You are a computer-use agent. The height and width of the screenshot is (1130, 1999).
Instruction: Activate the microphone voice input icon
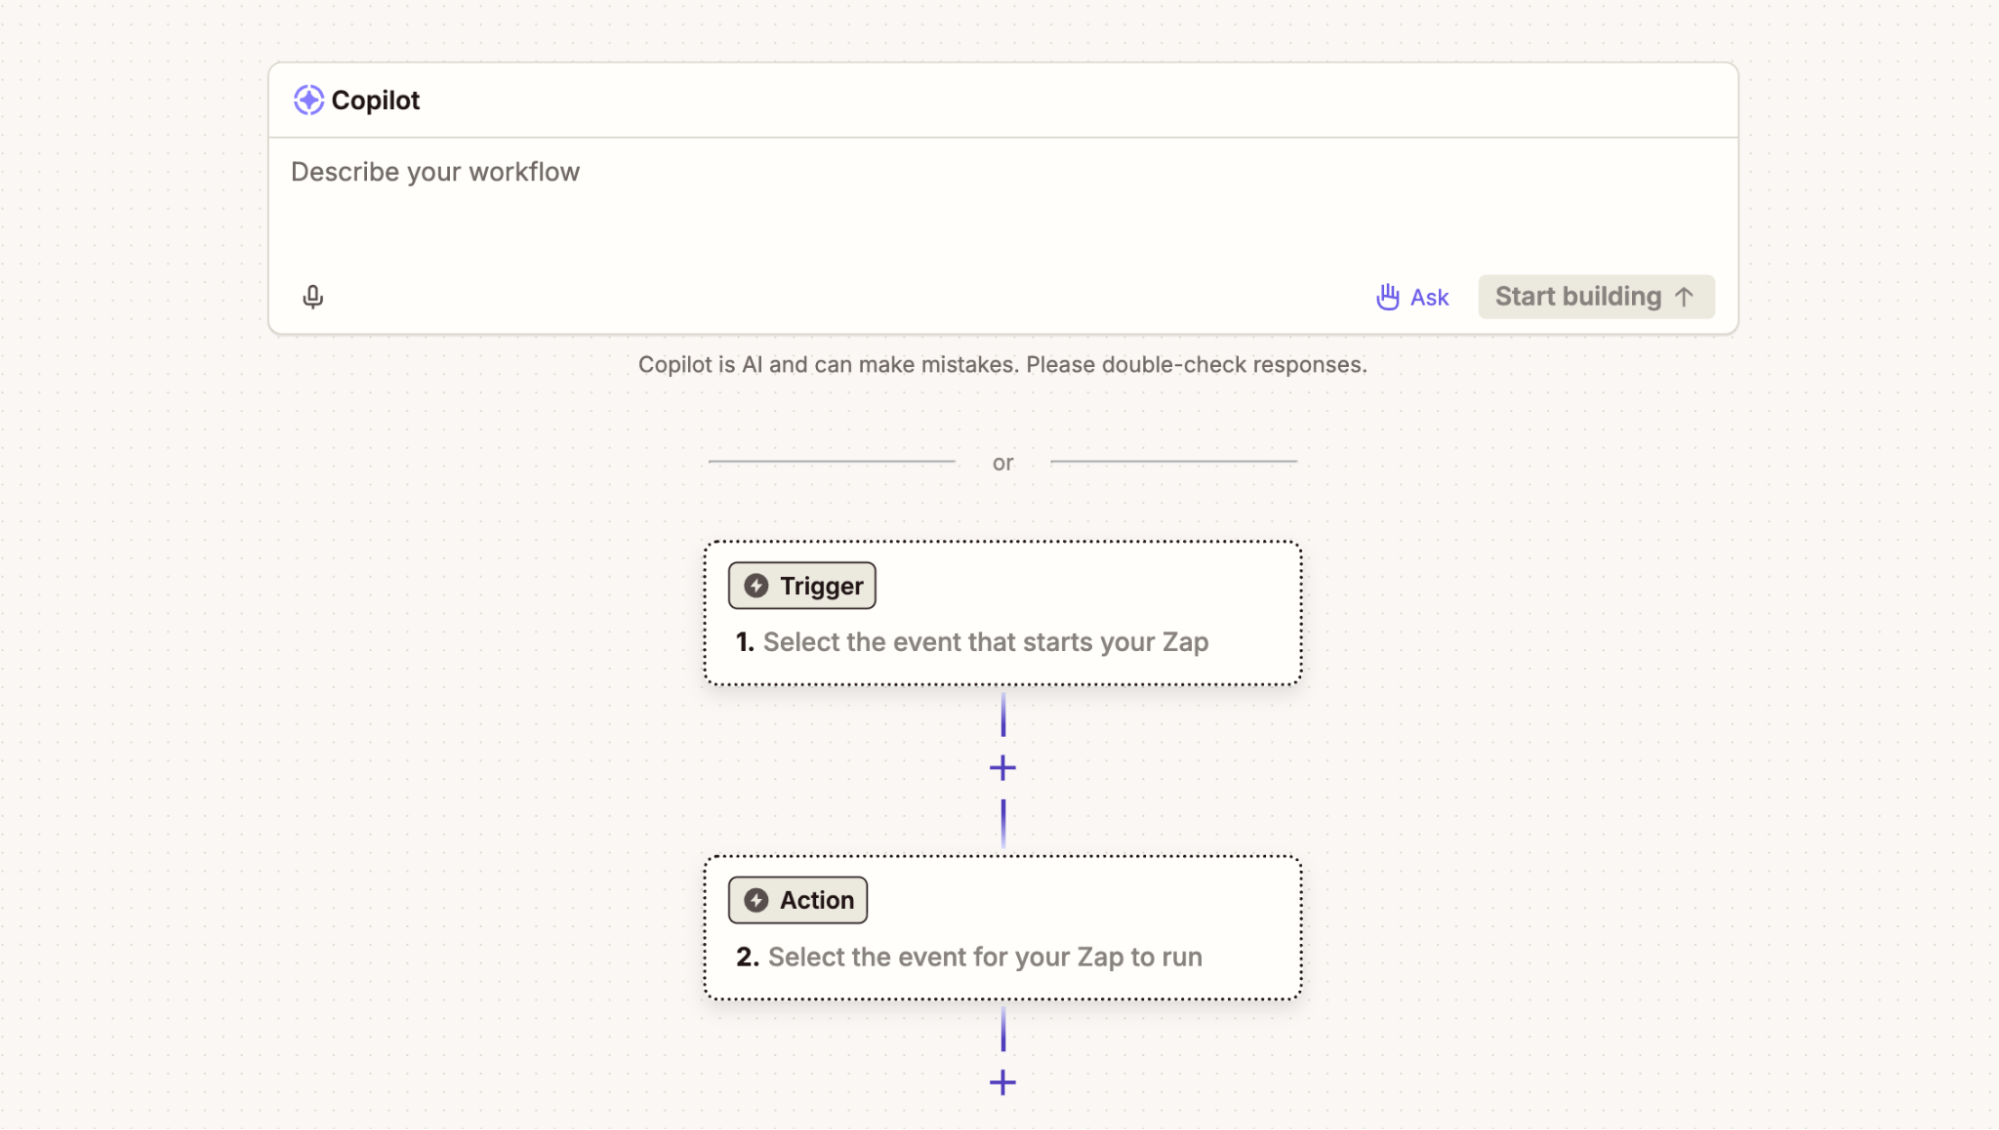[313, 297]
